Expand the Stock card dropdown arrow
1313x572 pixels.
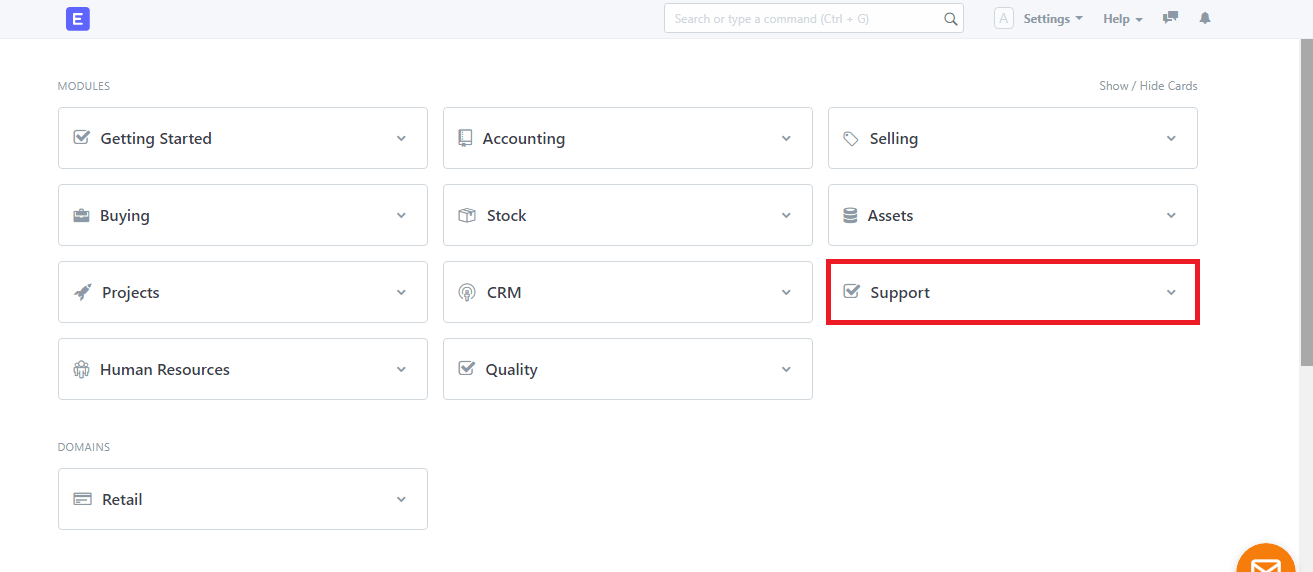tap(786, 215)
